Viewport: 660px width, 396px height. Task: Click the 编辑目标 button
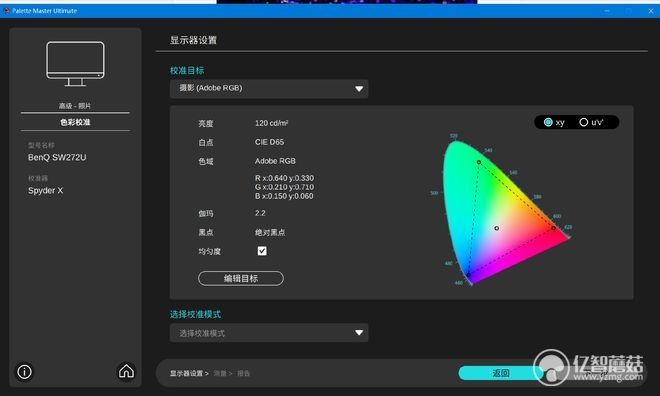click(241, 278)
